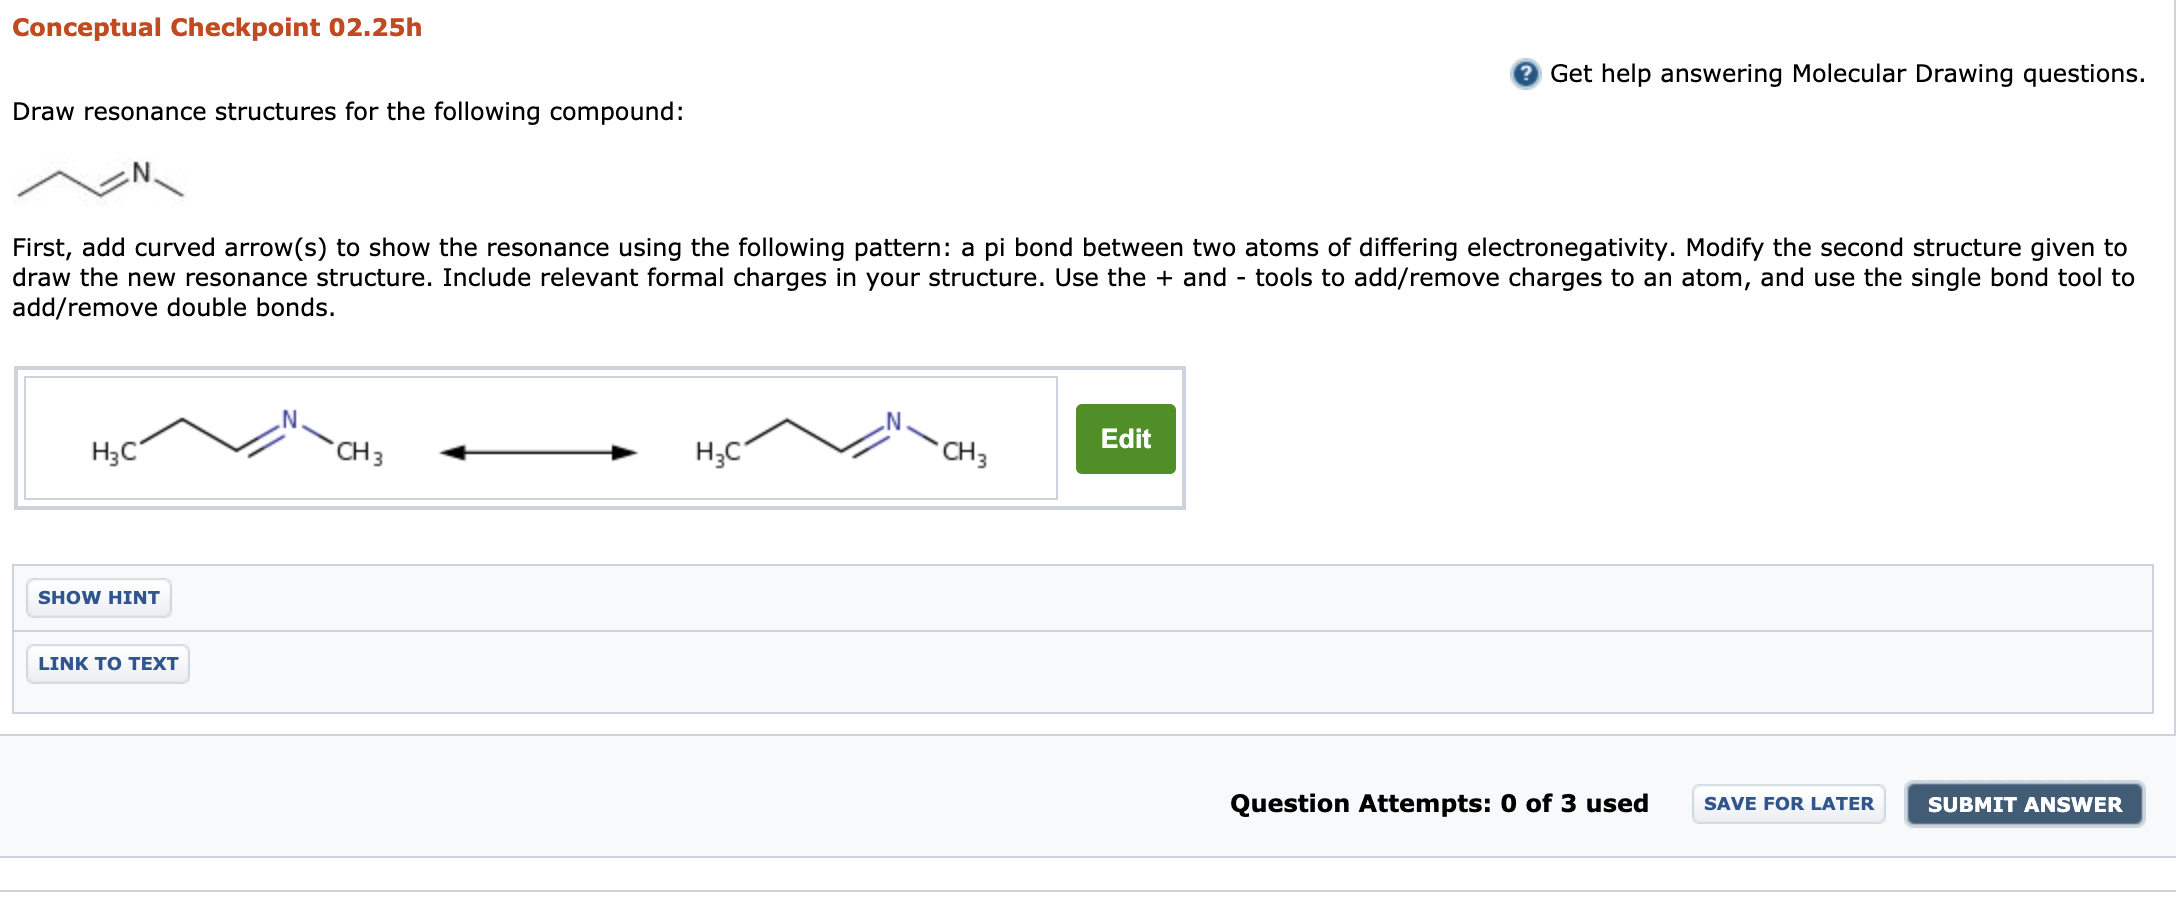Click the H3C group of the right structure

click(718, 453)
